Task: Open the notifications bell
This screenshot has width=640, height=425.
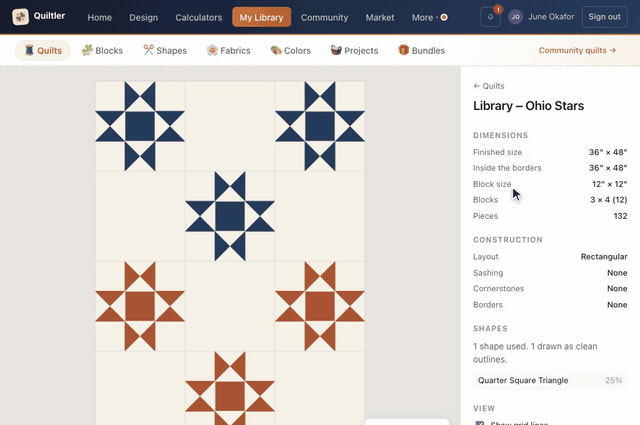Action: 490,17
